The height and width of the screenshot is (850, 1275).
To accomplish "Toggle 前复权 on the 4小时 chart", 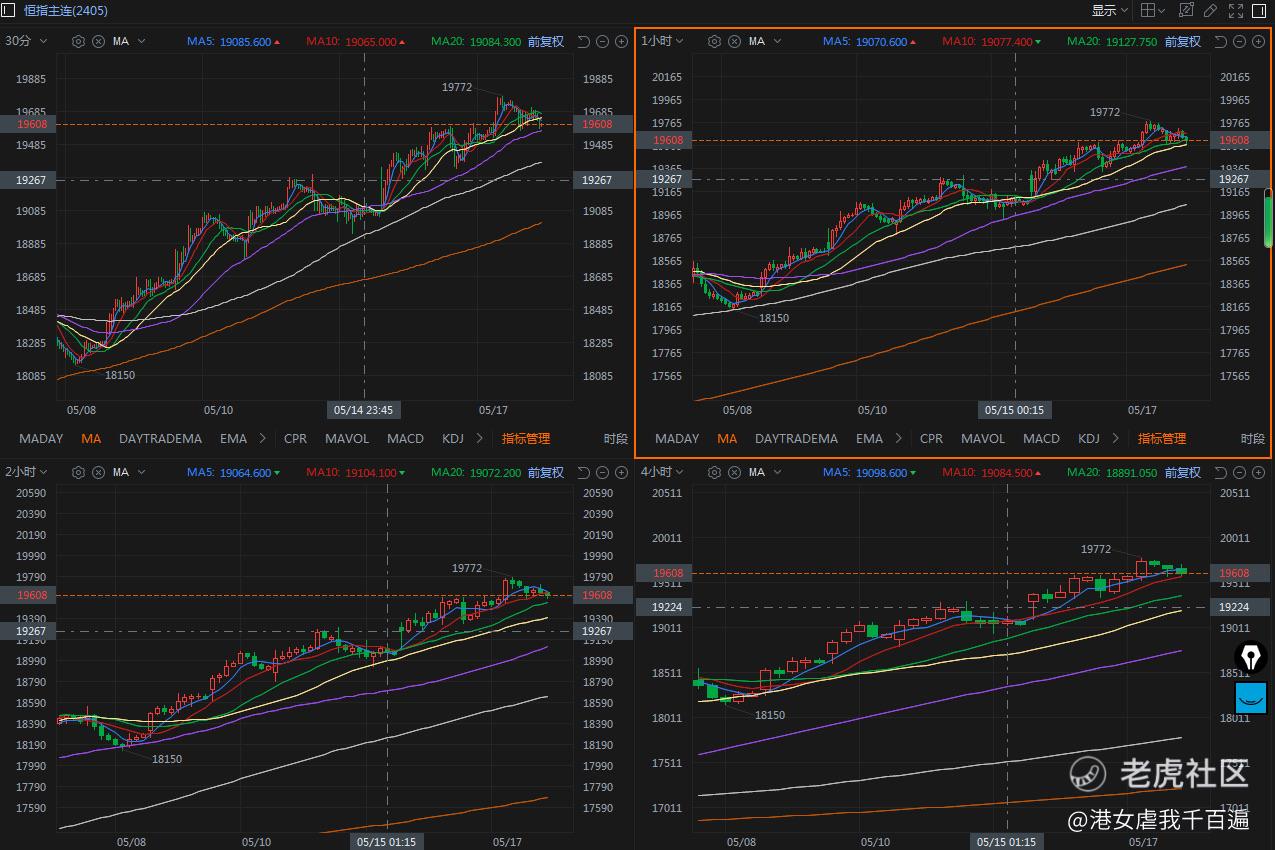I will (1182, 472).
